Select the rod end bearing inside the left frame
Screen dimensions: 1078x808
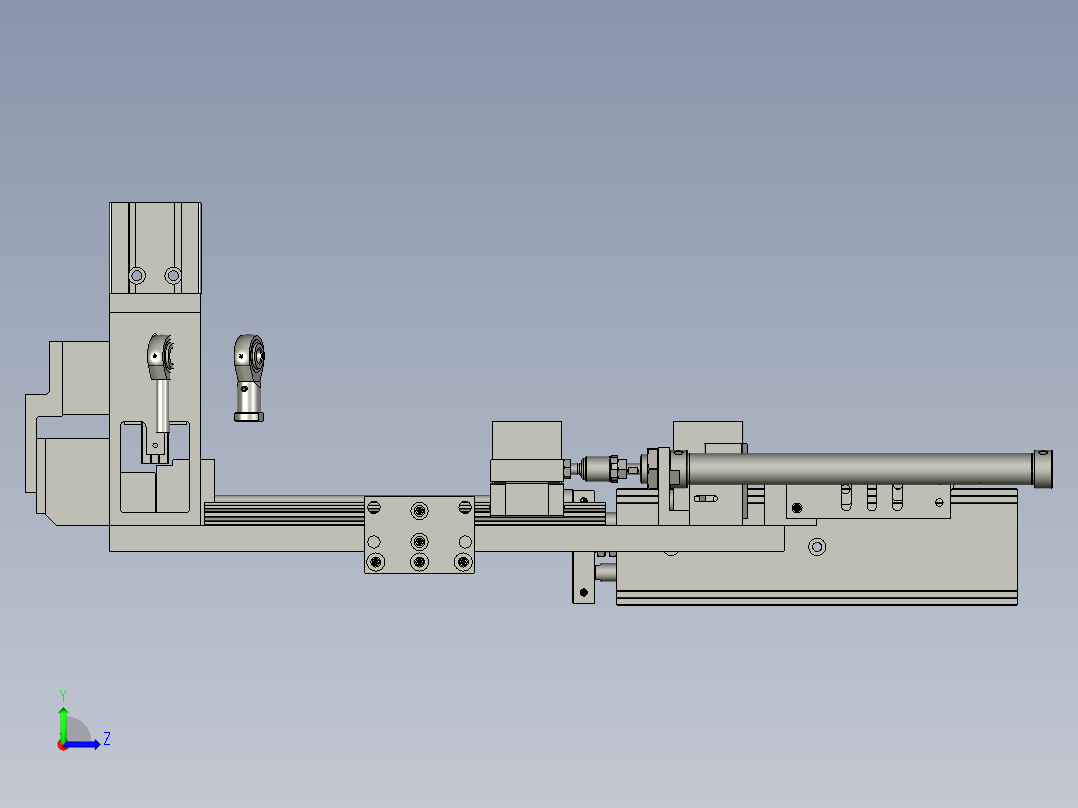pyautogui.click(x=160, y=383)
